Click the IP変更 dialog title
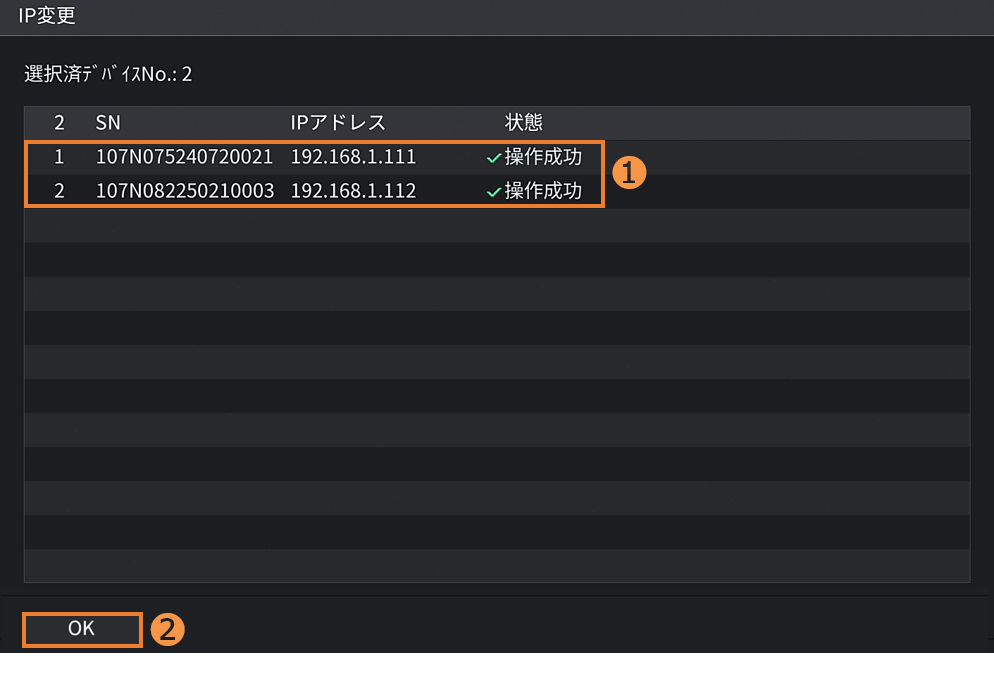Image resolution: width=994 pixels, height=679 pixels. click(47, 16)
